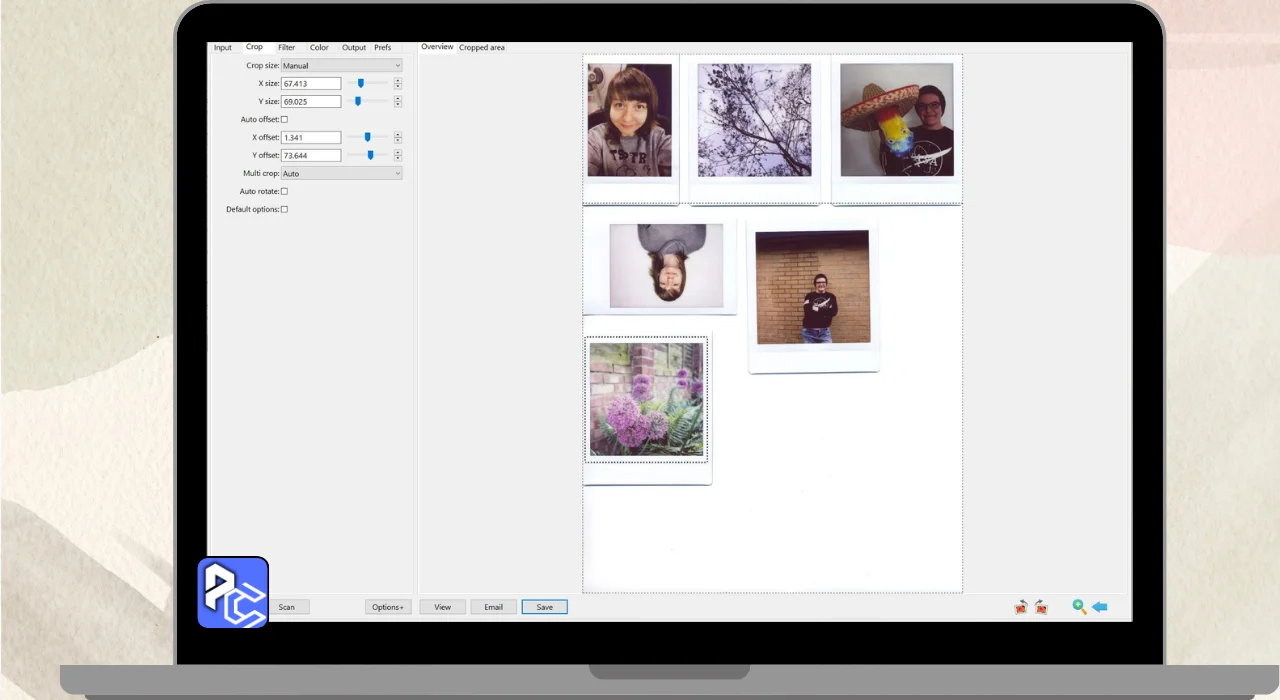Click the Y offset slider handle
The height and width of the screenshot is (700, 1280).
[x=371, y=155]
